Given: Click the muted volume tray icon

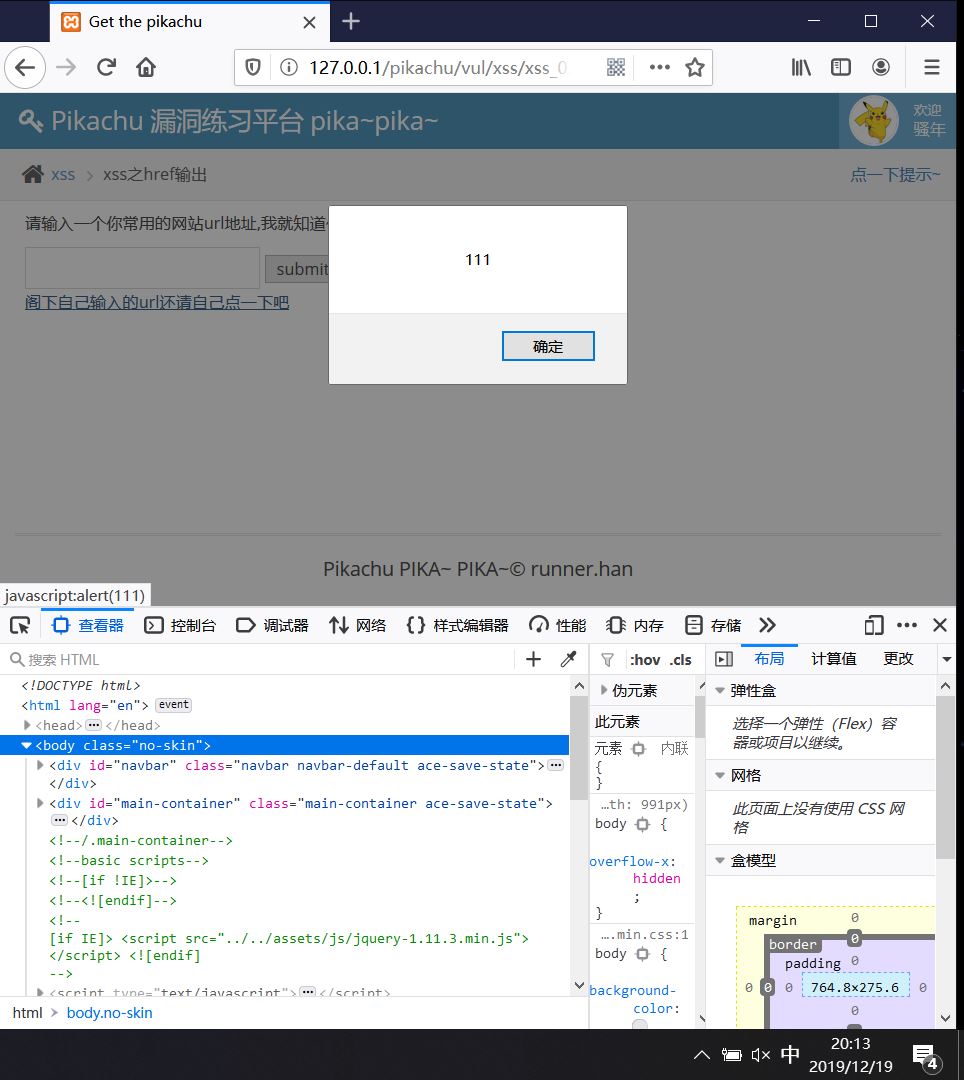Looking at the screenshot, I should [761, 1055].
